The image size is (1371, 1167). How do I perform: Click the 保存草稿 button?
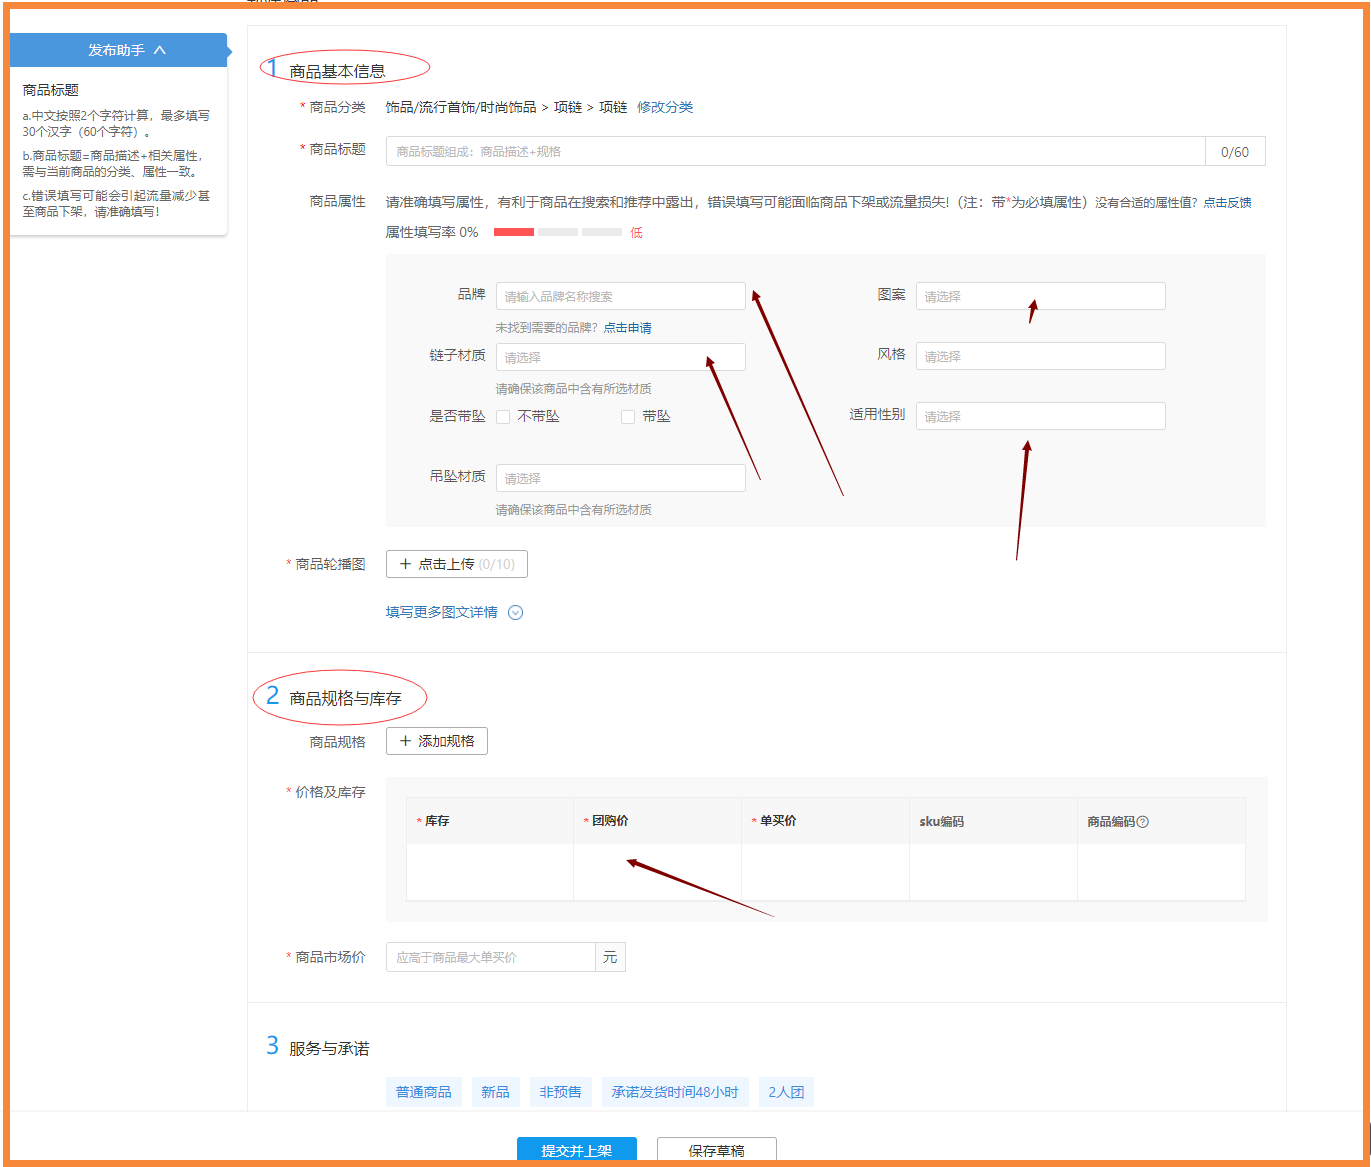(717, 1150)
